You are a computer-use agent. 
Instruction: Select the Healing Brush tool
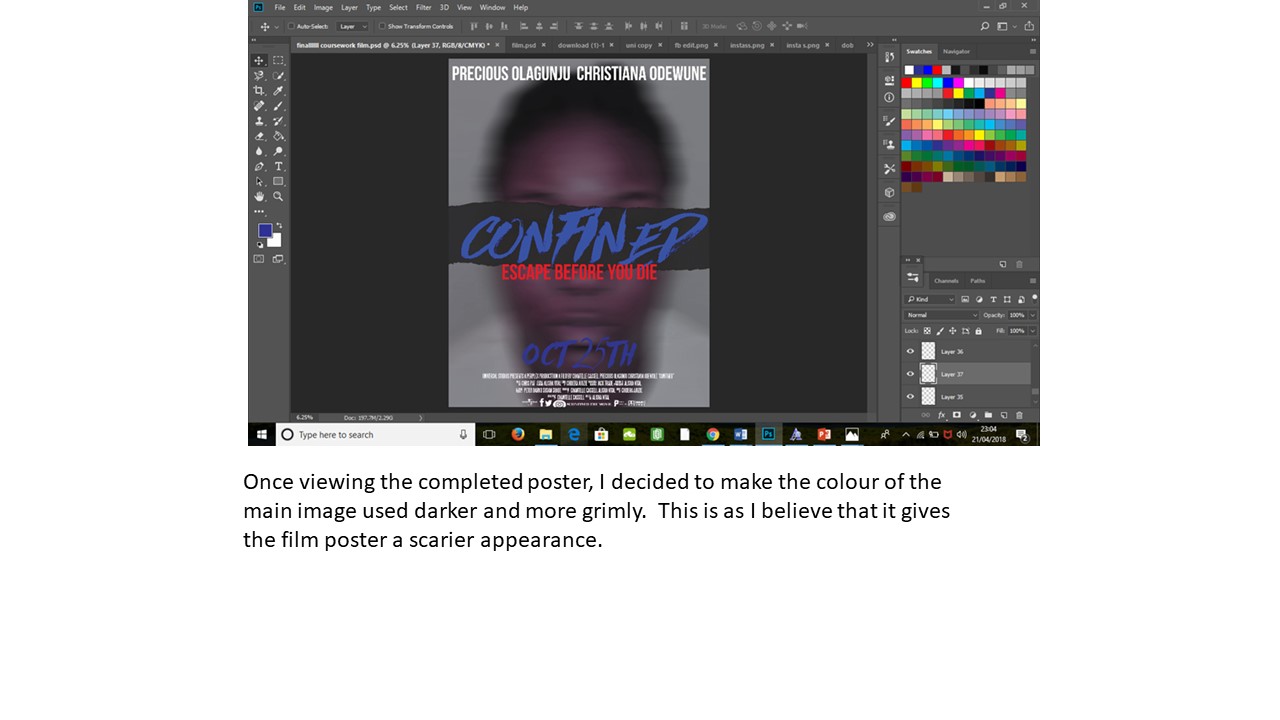[259, 106]
